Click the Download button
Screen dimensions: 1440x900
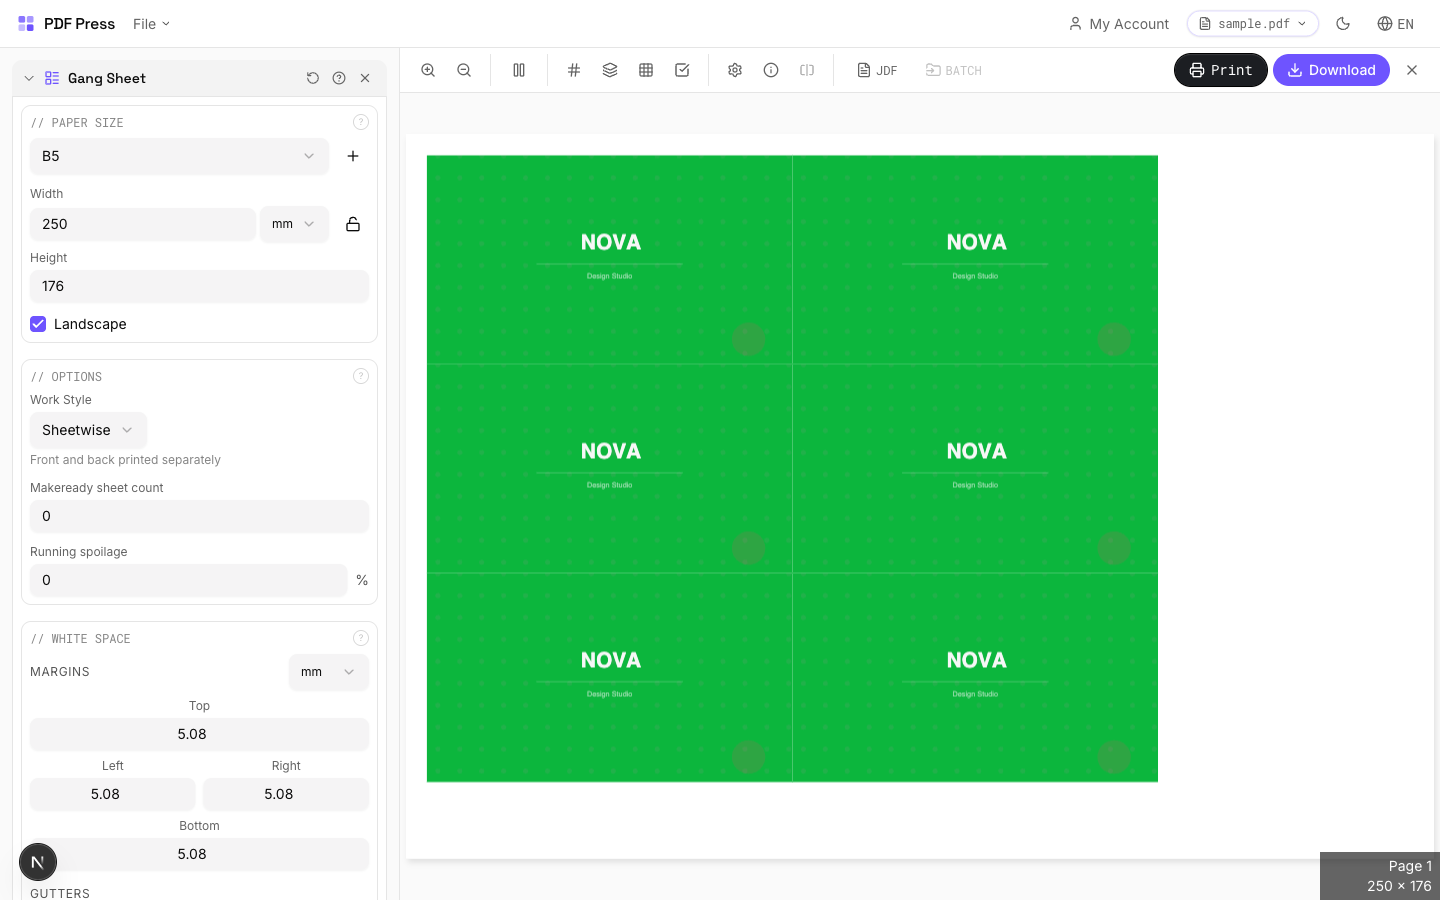[x=1331, y=70]
